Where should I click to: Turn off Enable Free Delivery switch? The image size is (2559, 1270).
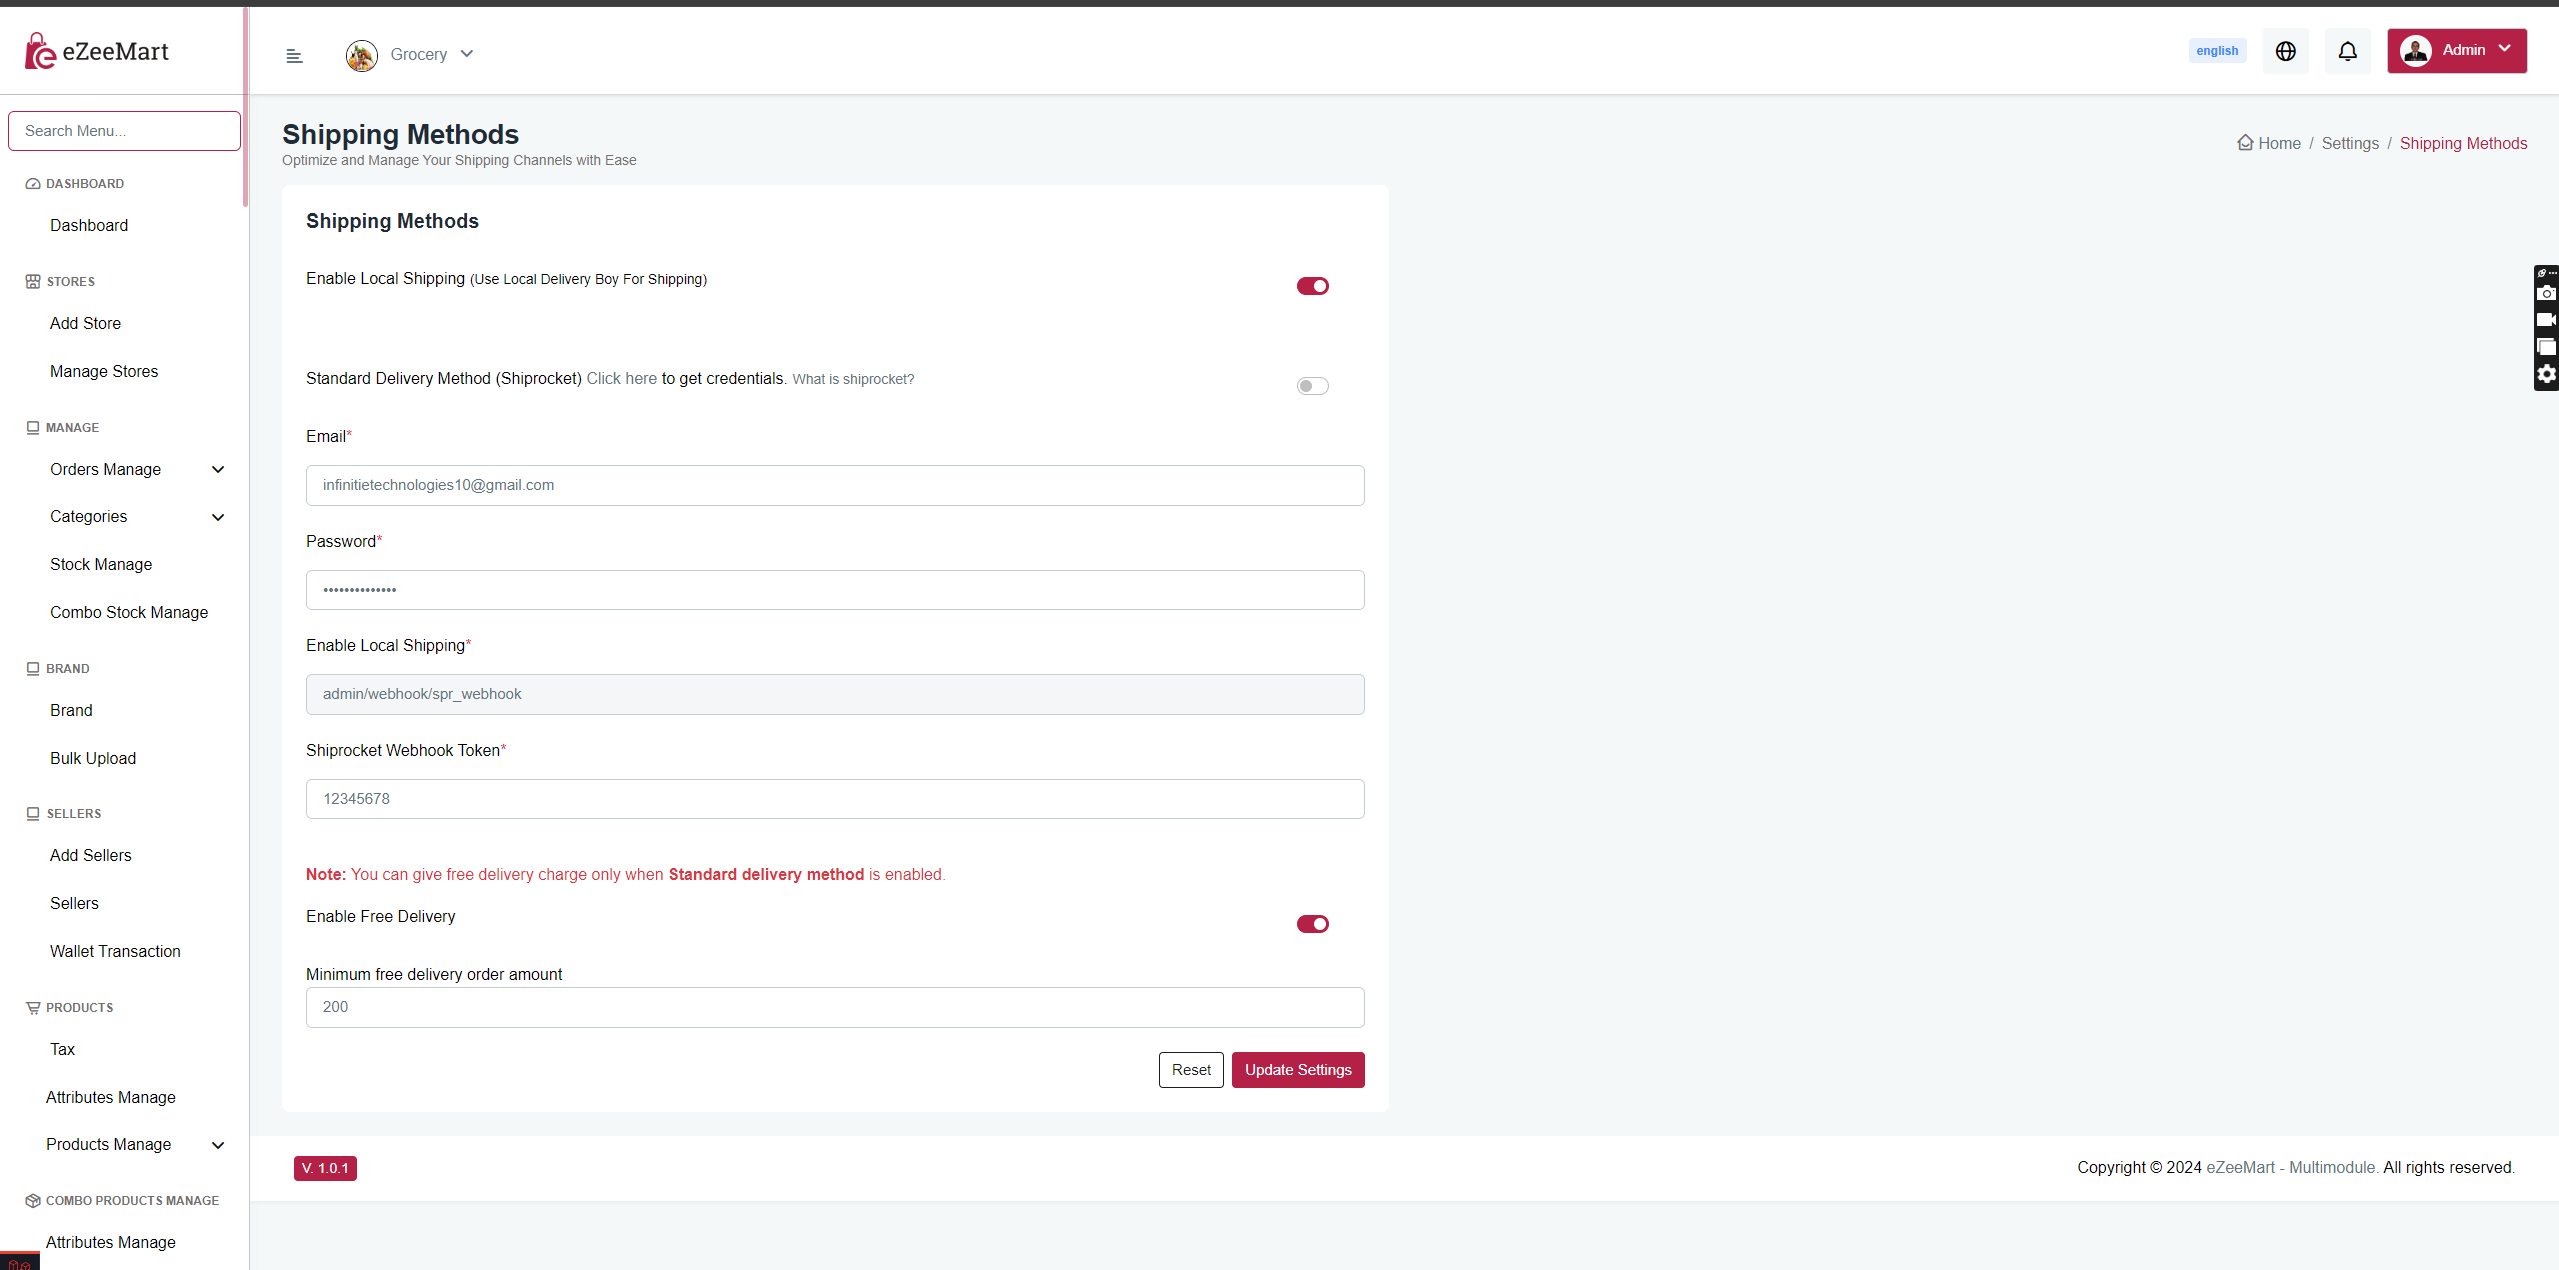(1312, 924)
